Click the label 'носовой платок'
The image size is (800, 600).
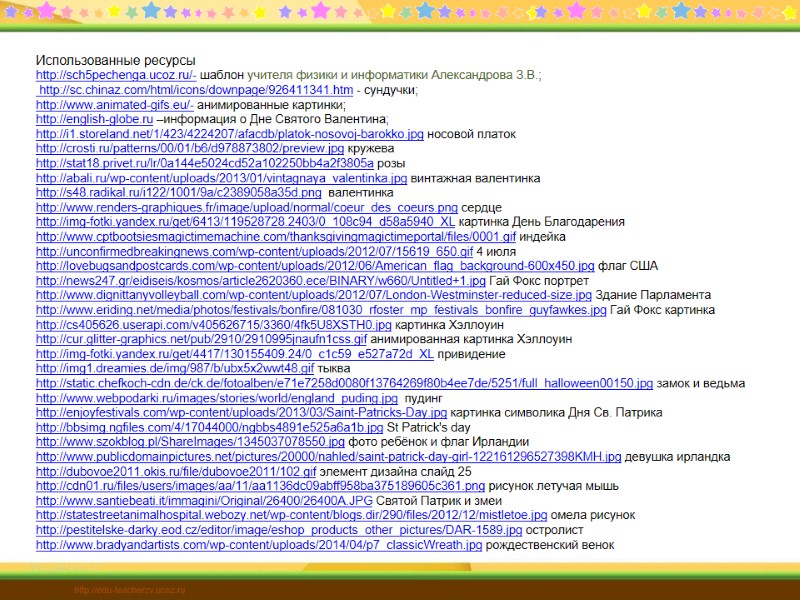[x=471, y=134]
